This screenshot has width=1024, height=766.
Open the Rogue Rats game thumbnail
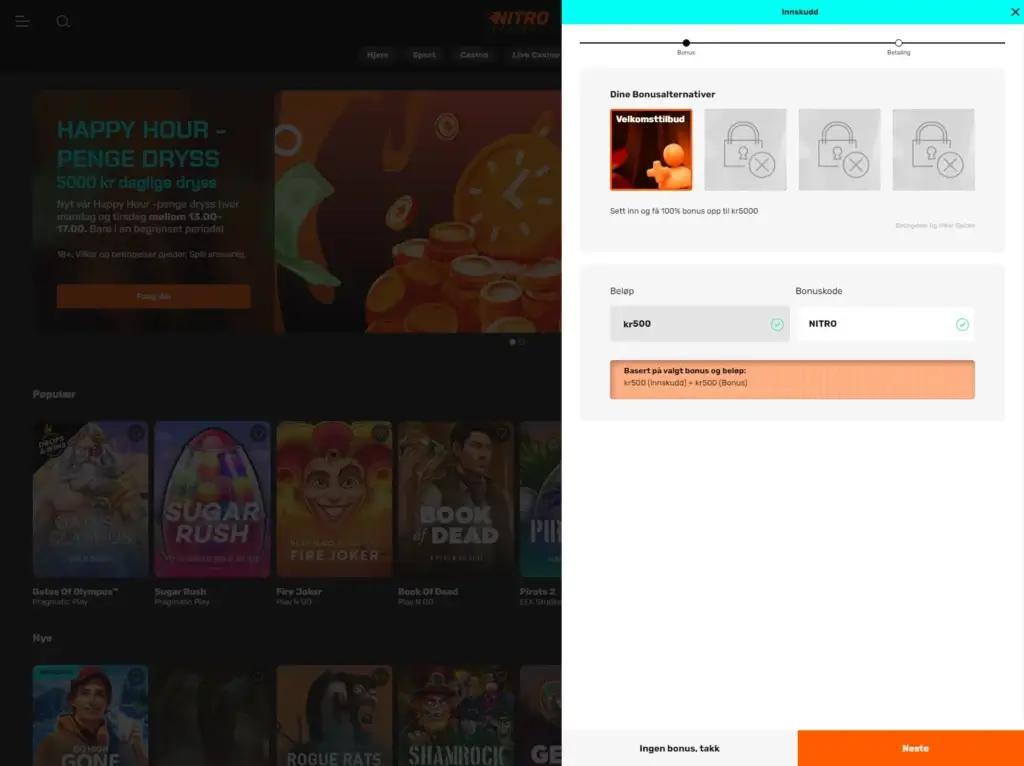(x=334, y=716)
